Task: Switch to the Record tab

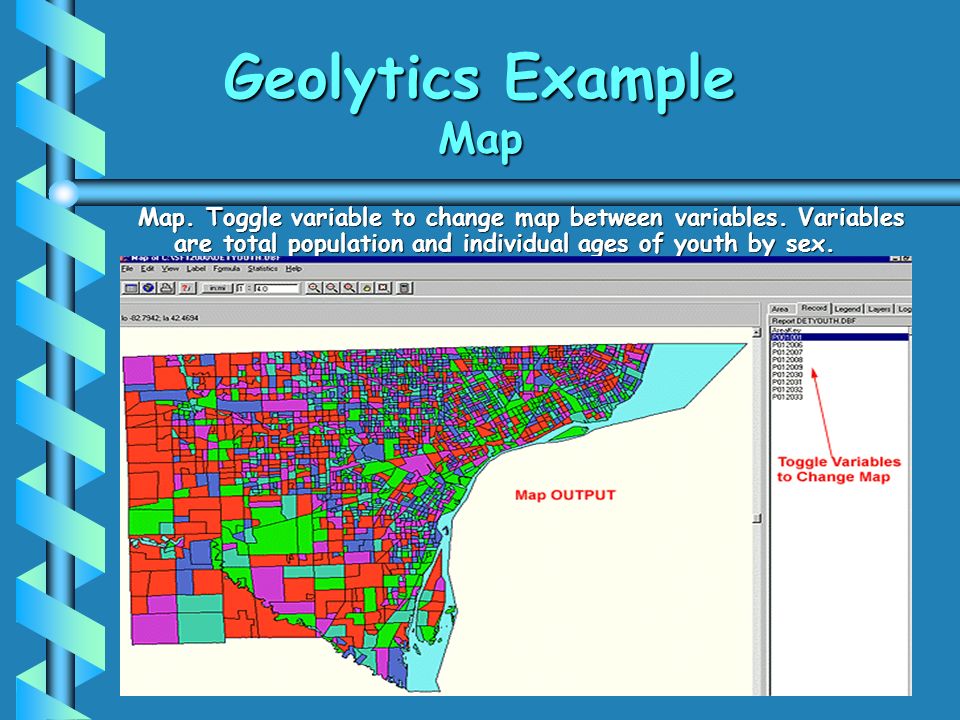Action: coord(814,308)
